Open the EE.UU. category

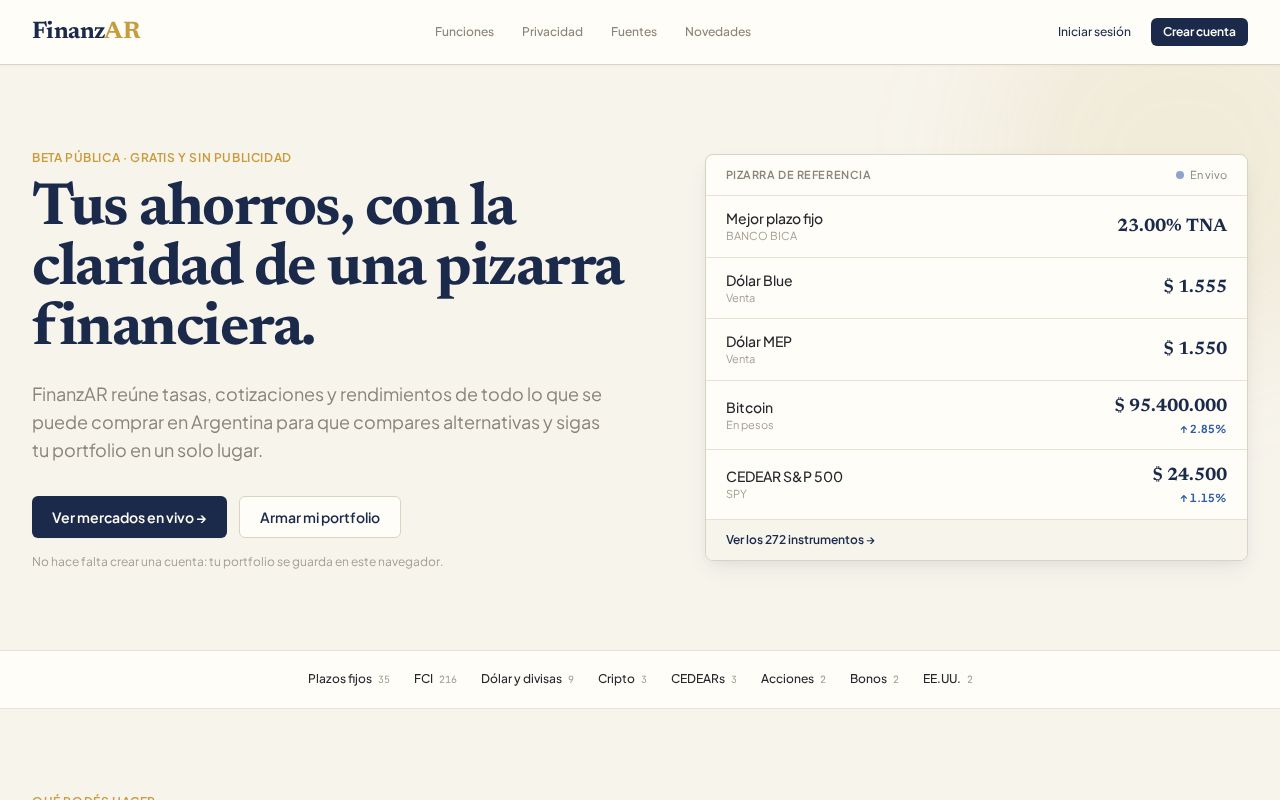point(948,679)
